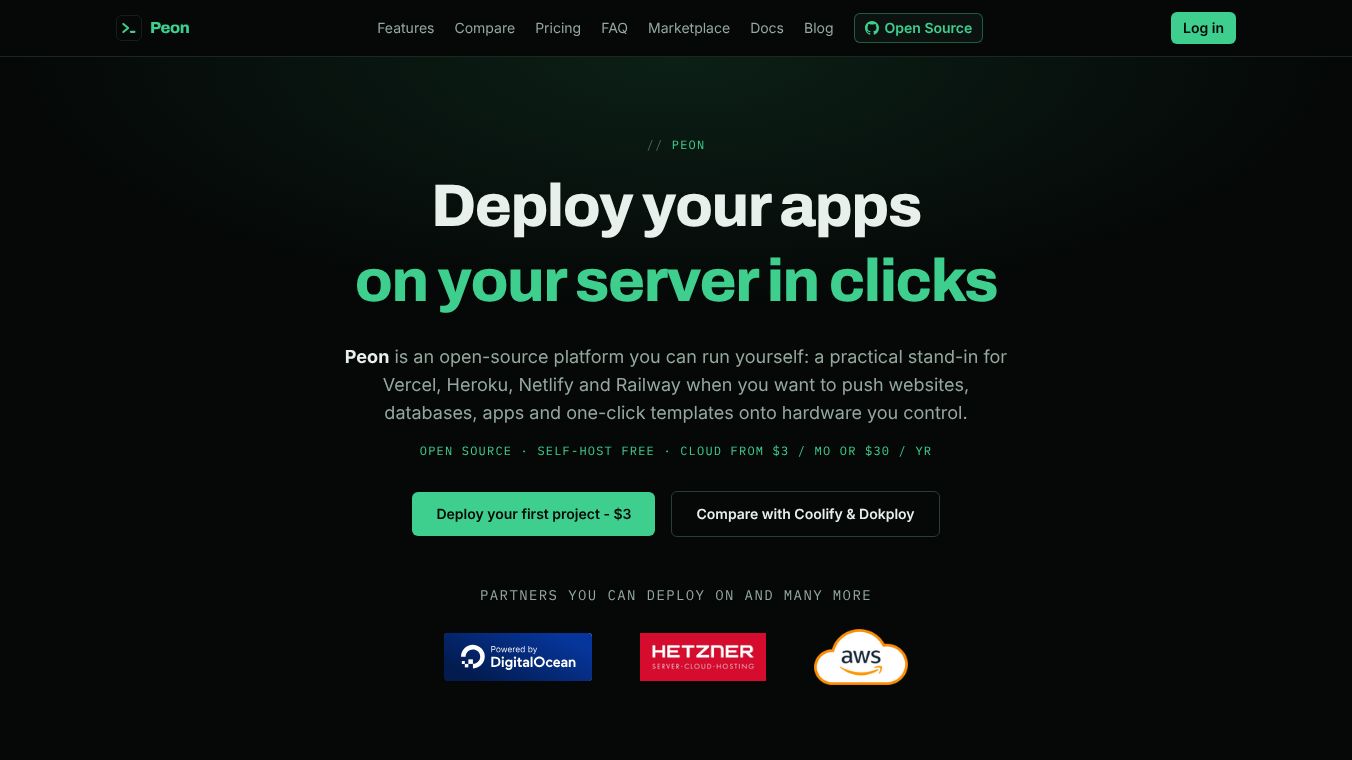Click the Peon brand name

[x=169, y=28]
